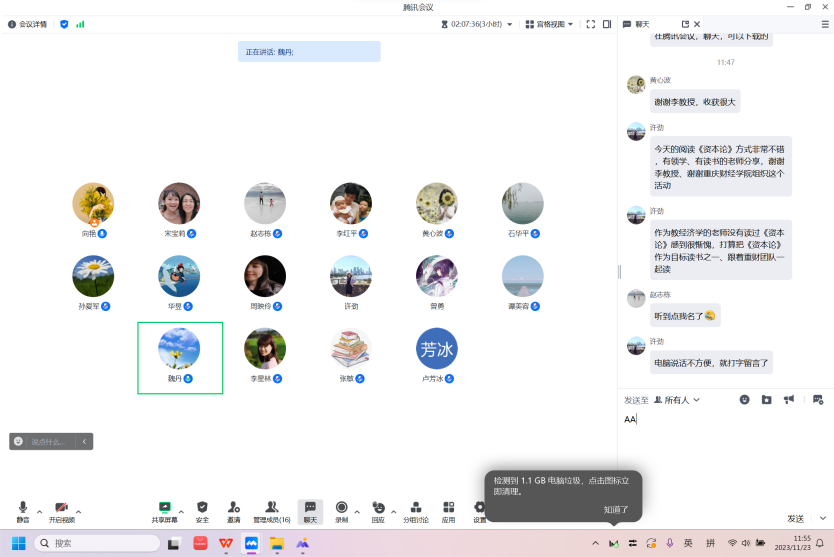Screen dimensions: 834x557
Task: Toggle the chat (聊天) panel button
Action: coord(310,508)
